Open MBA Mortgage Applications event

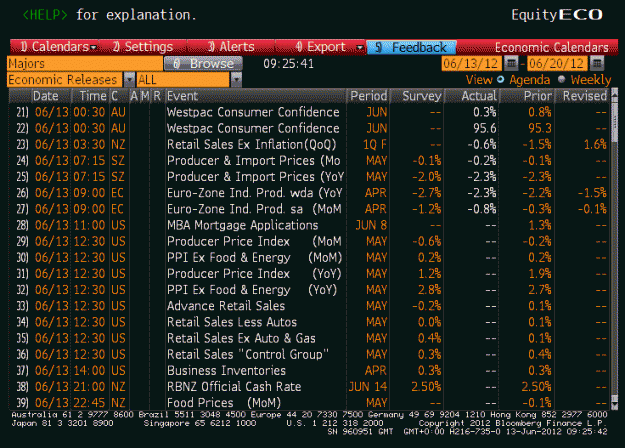(309, 225)
